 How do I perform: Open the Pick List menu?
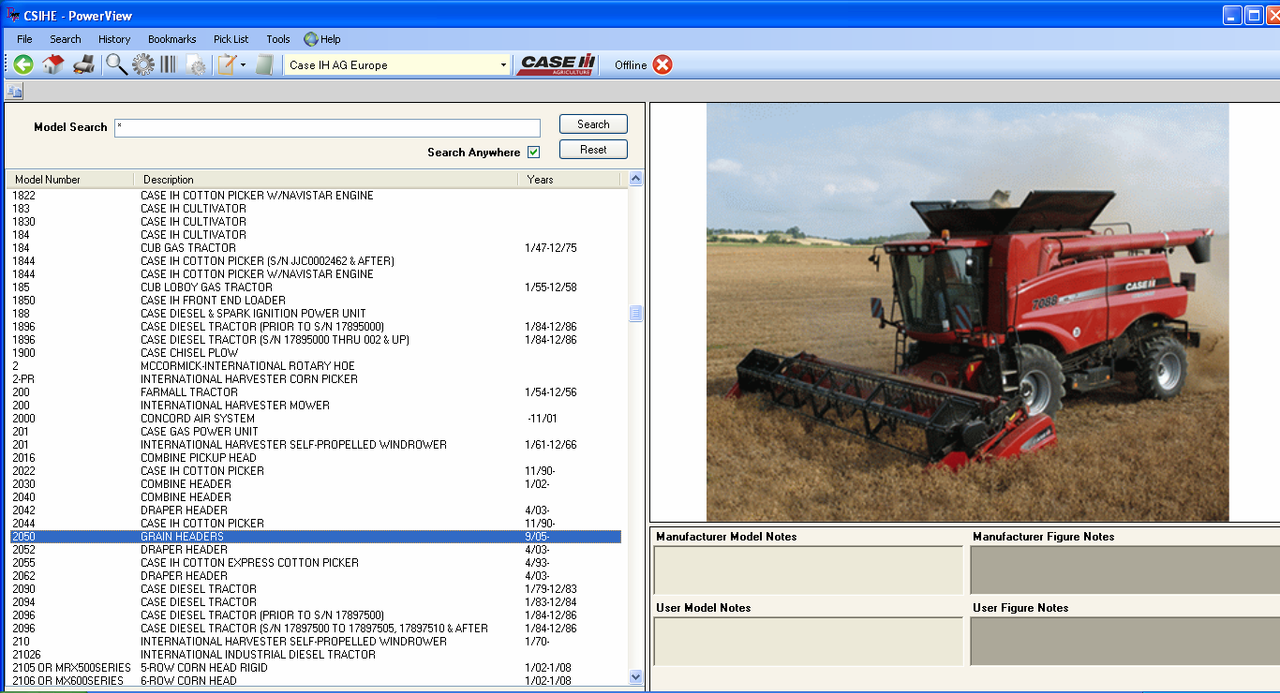point(231,39)
